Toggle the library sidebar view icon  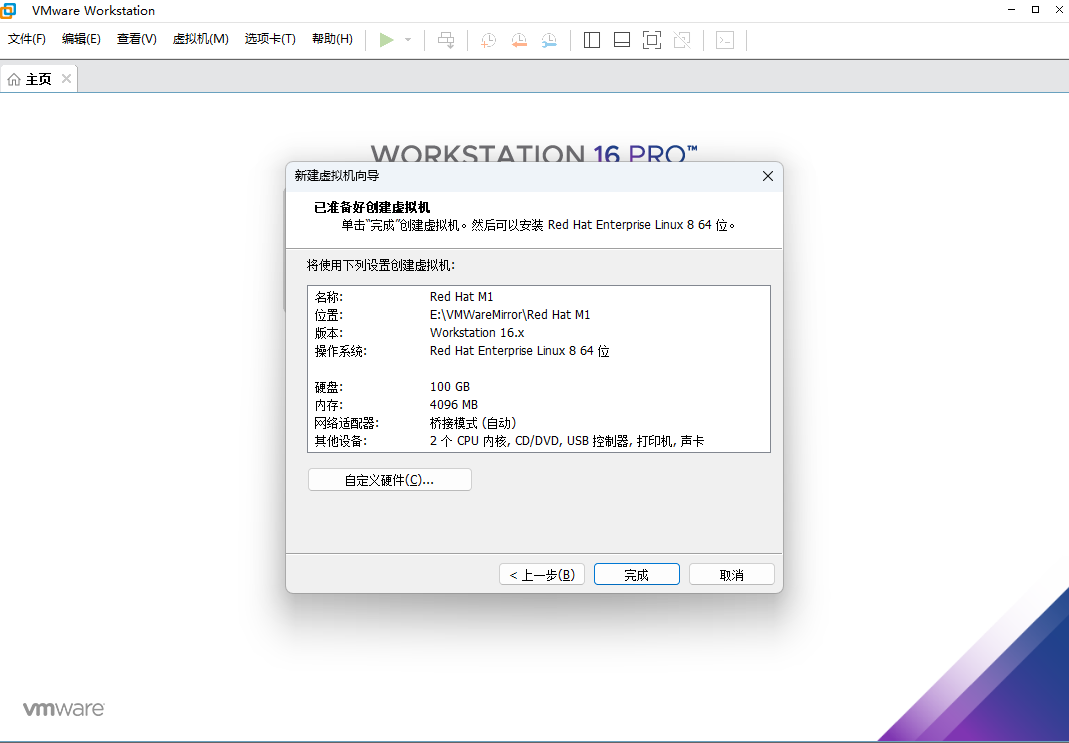(592, 40)
